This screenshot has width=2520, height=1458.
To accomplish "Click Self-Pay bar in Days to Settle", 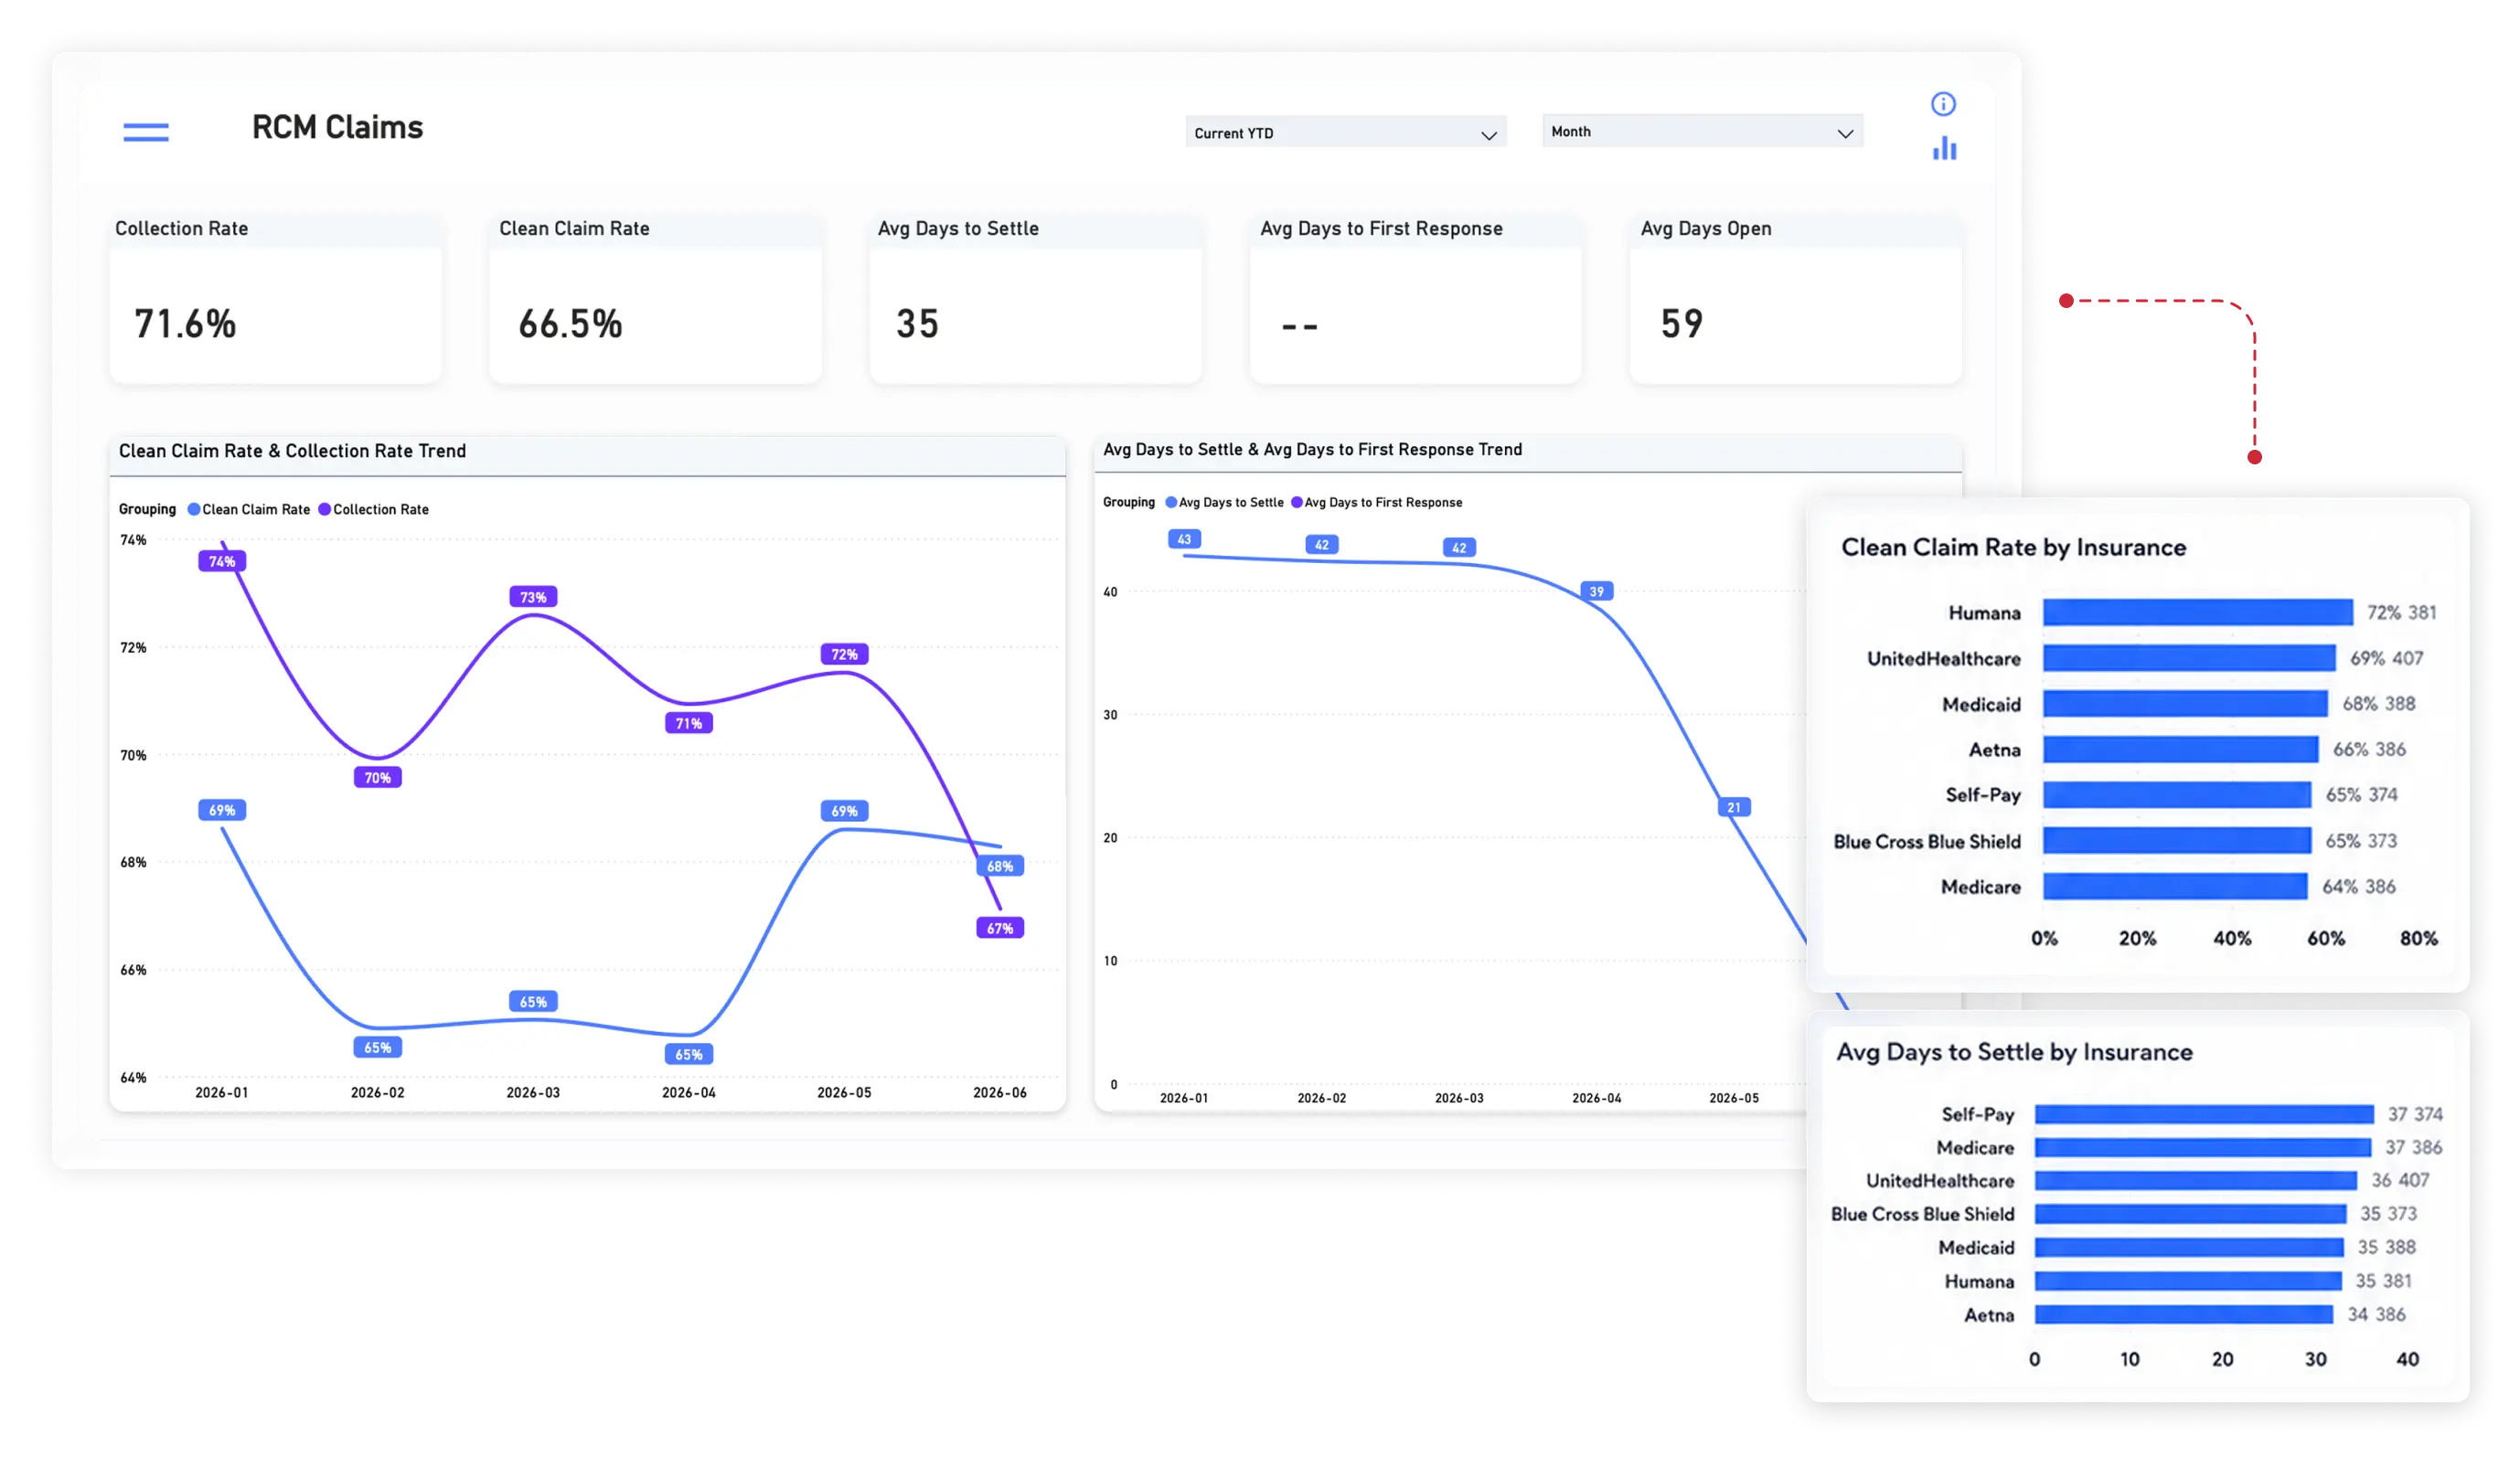I will click(x=2204, y=1114).
